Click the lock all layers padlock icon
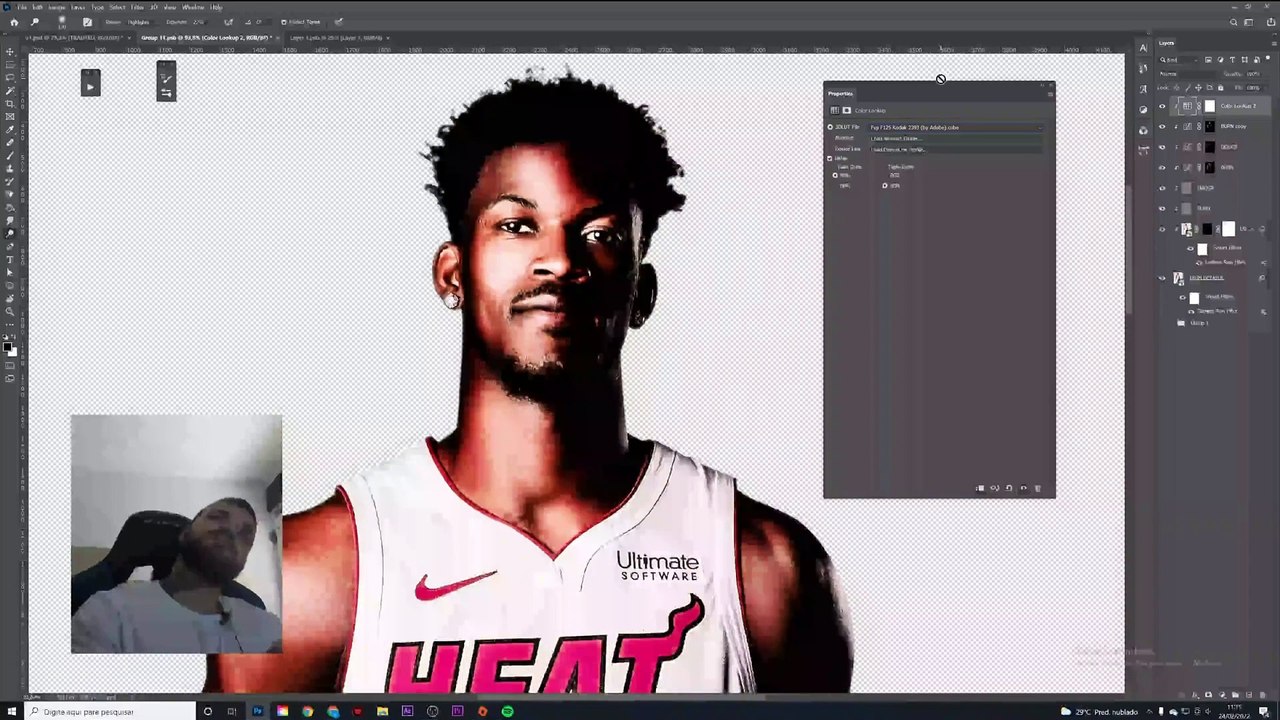Screen dimensions: 1280x720 click(1220, 87)
